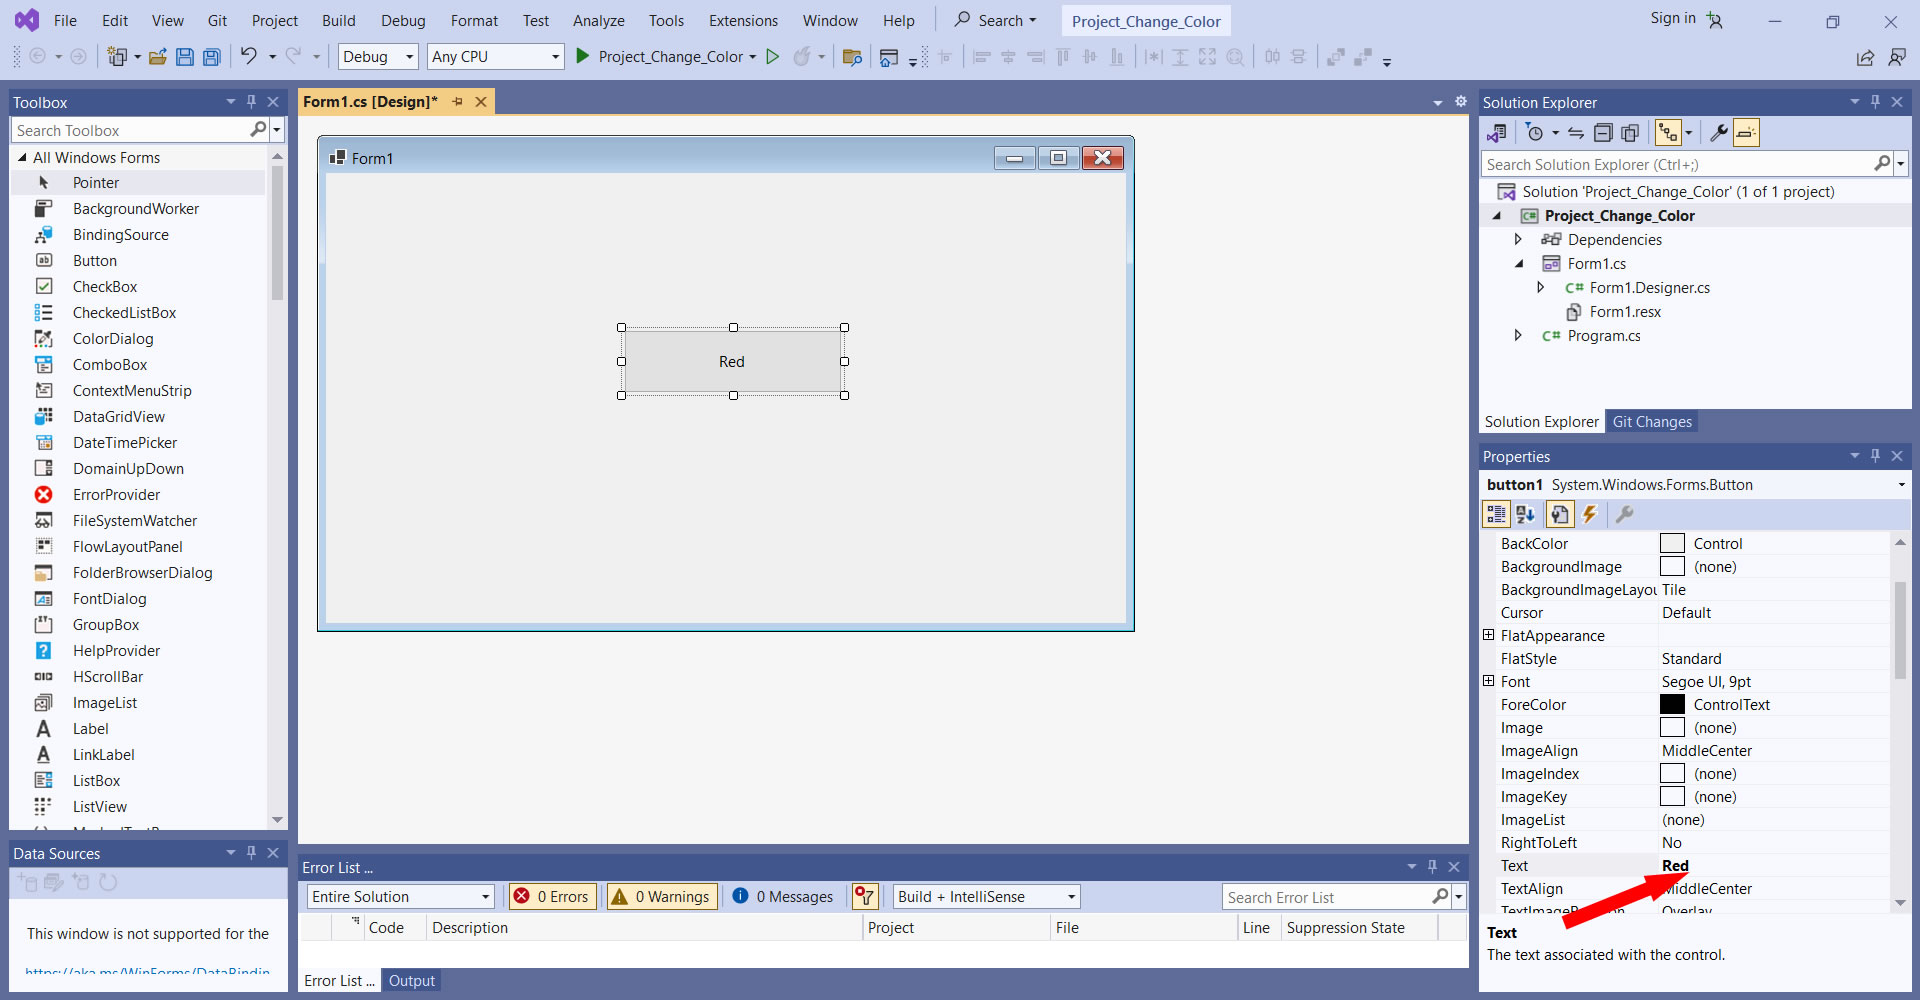Click the ForeColor black color swatch
This screenshot has height=1000, width=1920.
1672,705
